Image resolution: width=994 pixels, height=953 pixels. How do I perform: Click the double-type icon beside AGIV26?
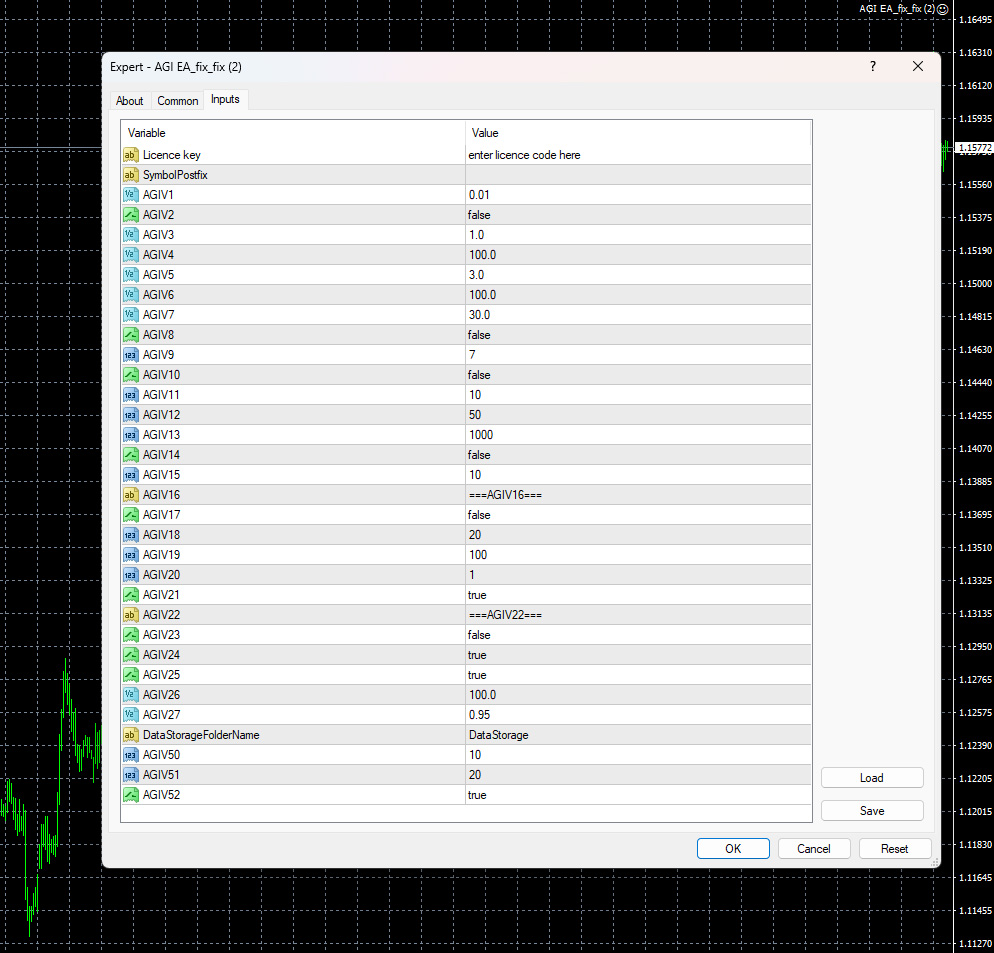131,694
